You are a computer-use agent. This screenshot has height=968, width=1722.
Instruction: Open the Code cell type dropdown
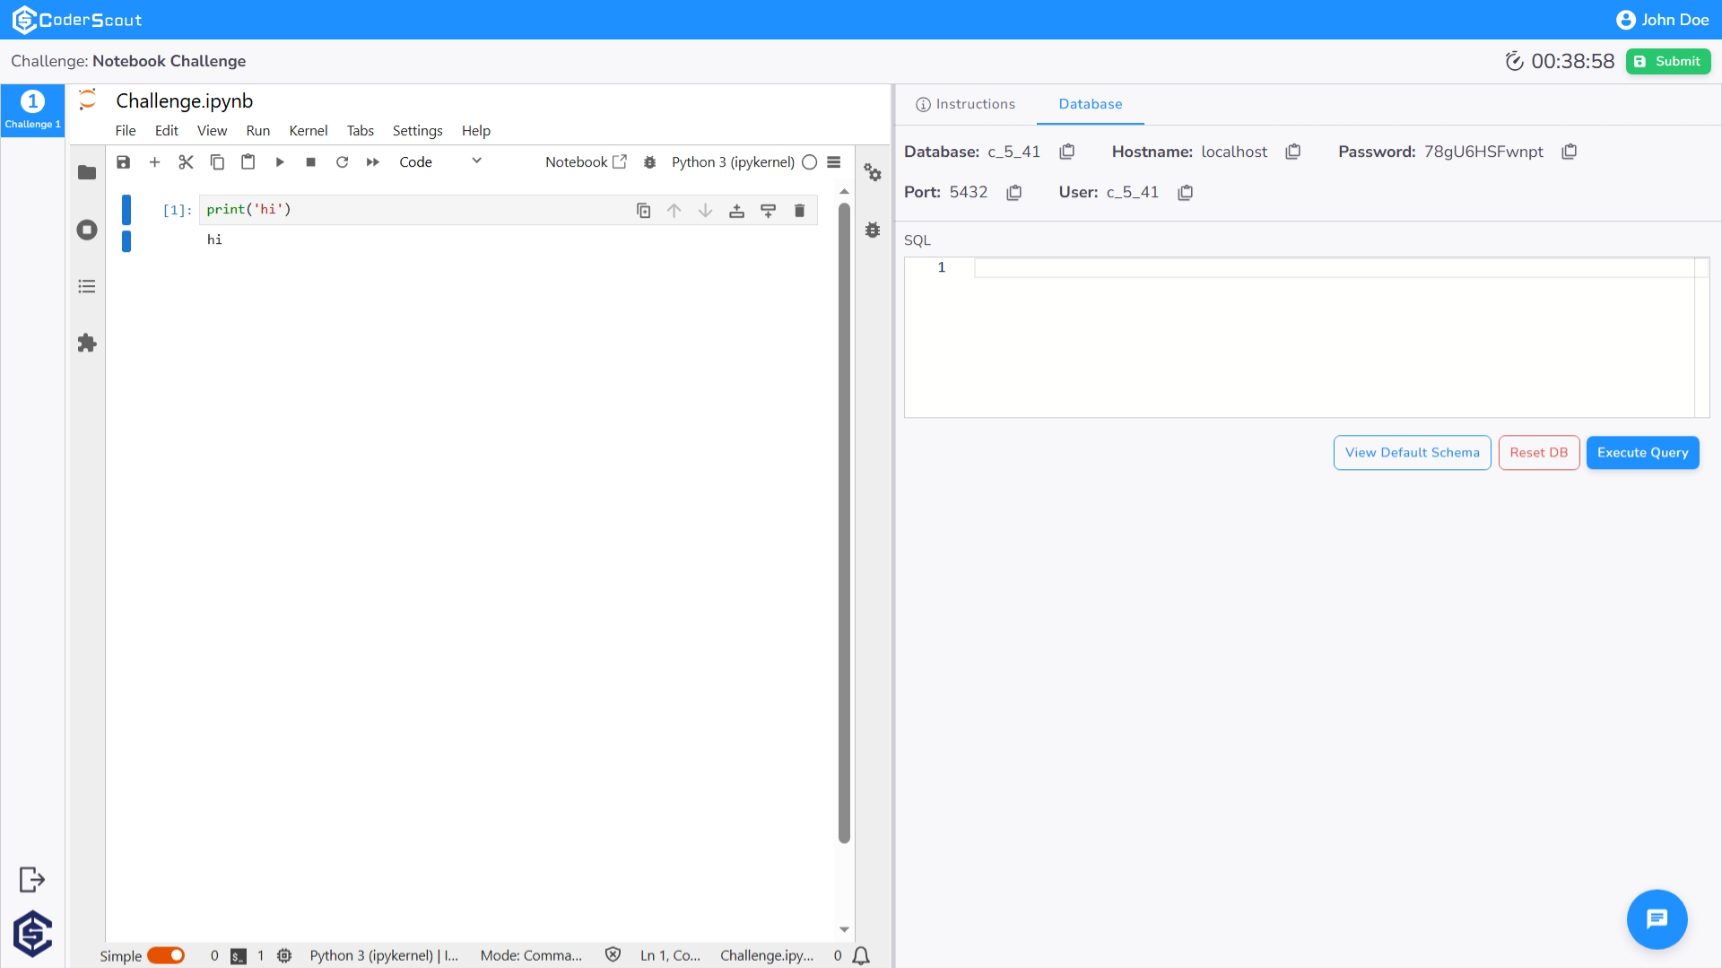(x=440, y=161)
